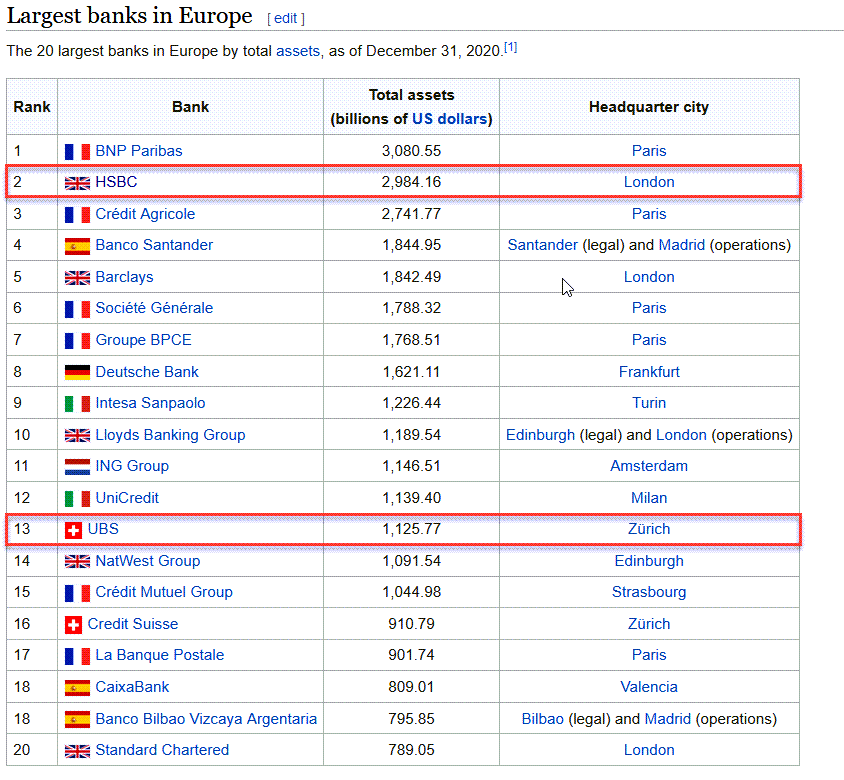
Task: Open the Crédit Agricole link
Action: pyautogui.click(x=145, y=214)
